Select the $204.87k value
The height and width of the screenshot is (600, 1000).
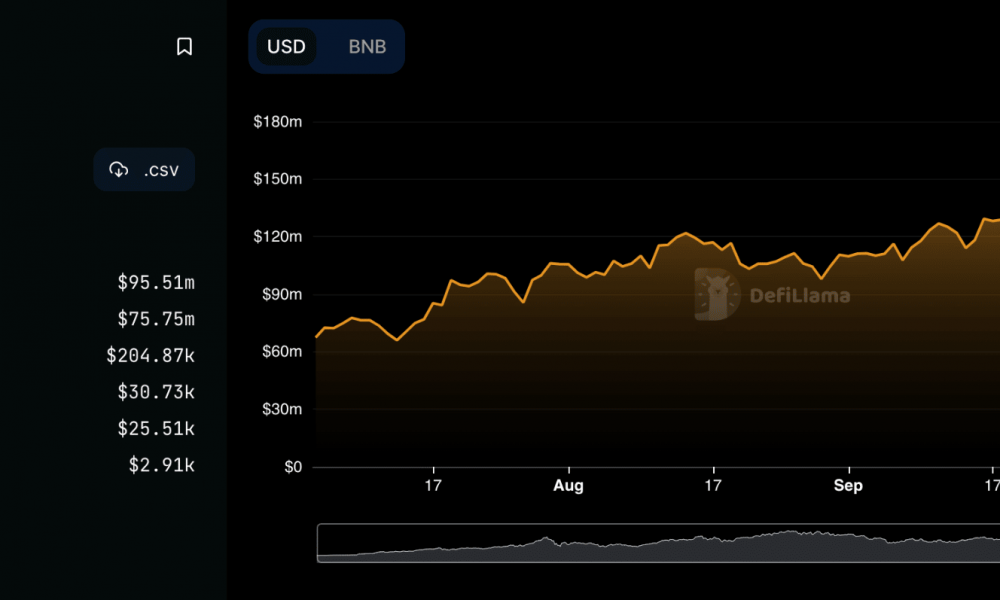pyautogui.click(x=151, y=355)
